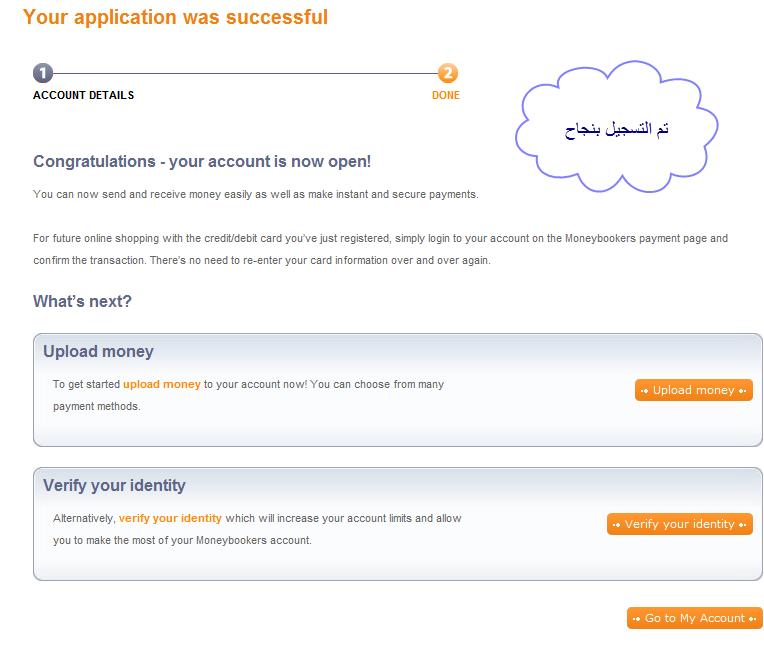Open Go to My Account button
Image resolution: width=764 pixels, height=660 pixels.
pos(694,618)
